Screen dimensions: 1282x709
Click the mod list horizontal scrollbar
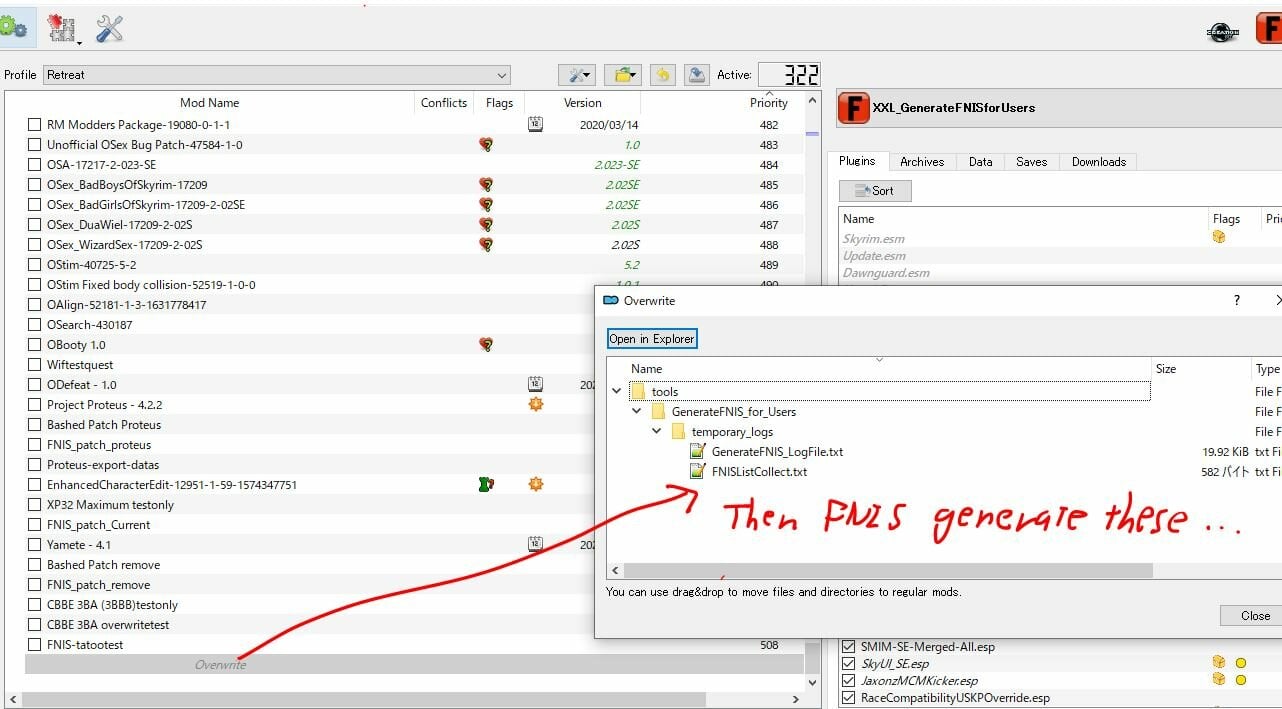(364, 699)
